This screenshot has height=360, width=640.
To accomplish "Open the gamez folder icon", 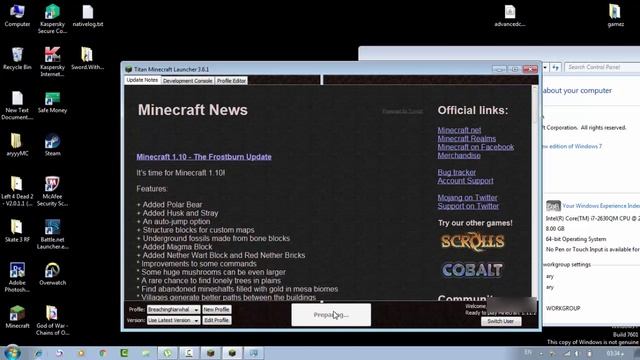I will point(615,16).
